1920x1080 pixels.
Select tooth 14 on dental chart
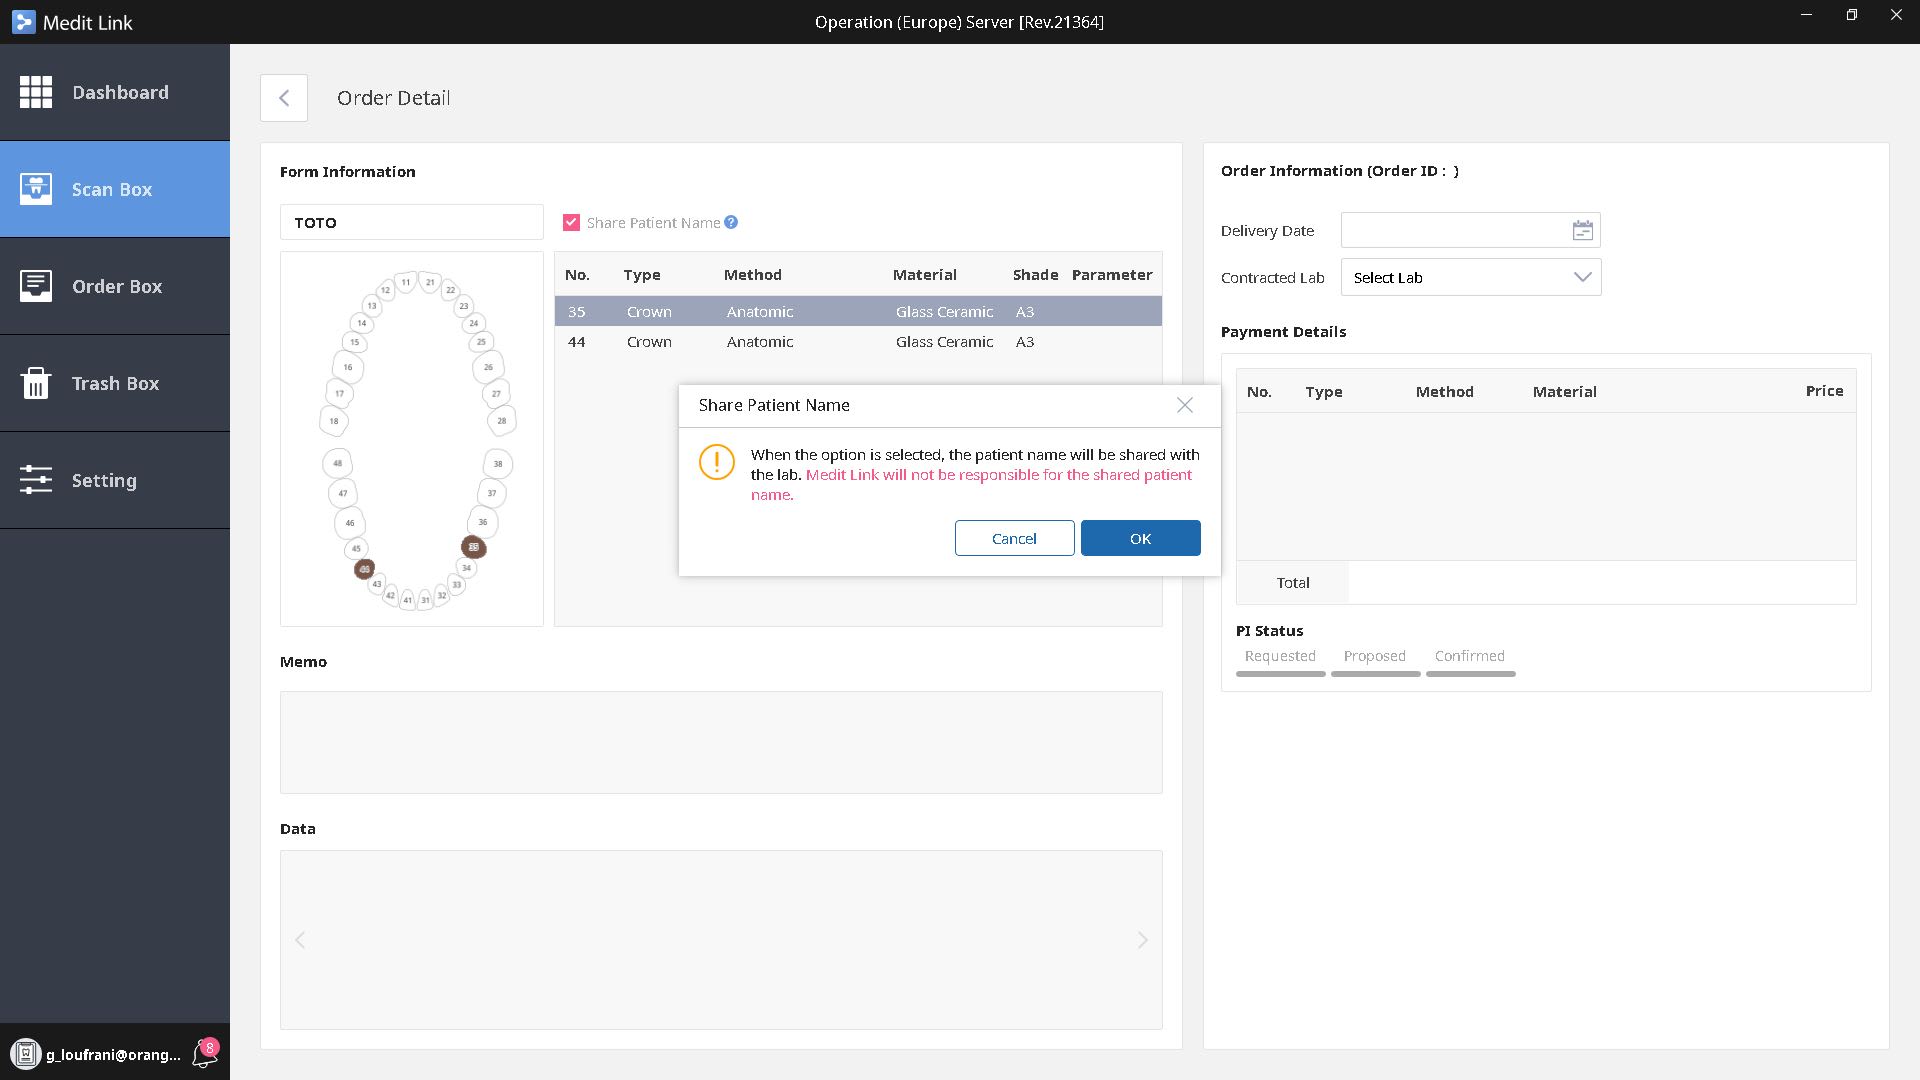(362, 323)
